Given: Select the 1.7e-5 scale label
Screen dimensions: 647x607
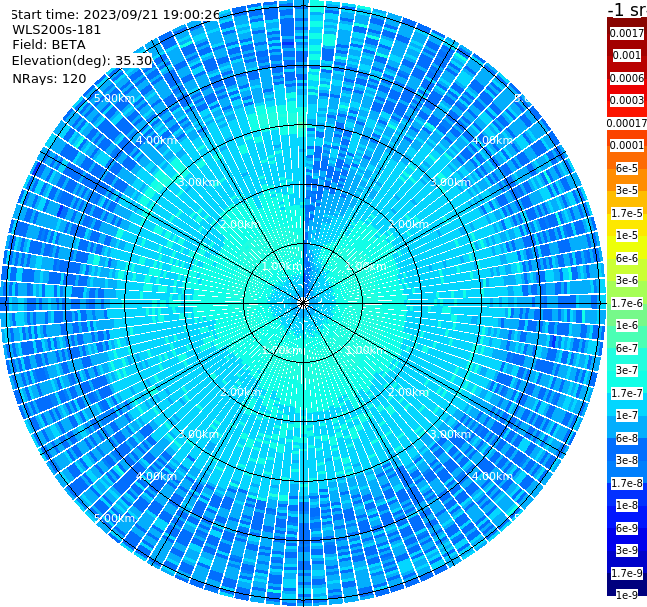Looking at the screenshot, I should (626, 213).
